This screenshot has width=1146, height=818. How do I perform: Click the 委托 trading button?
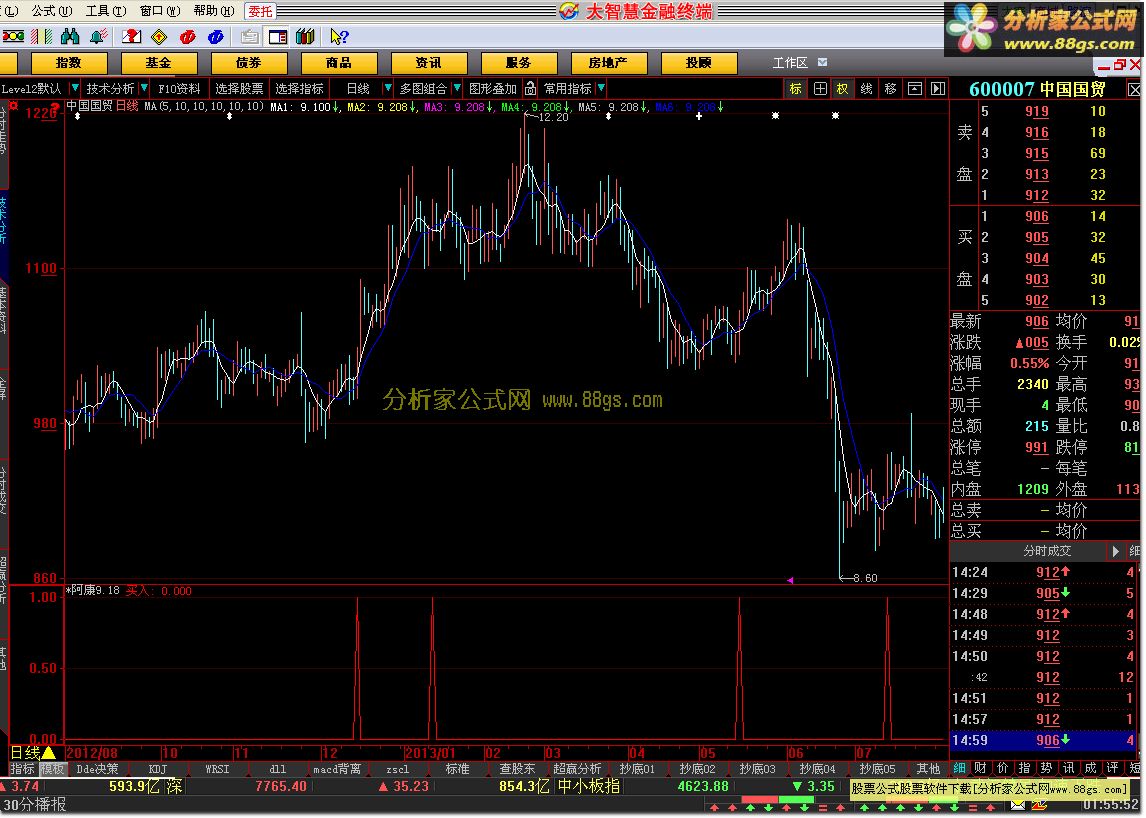(260, 11)
